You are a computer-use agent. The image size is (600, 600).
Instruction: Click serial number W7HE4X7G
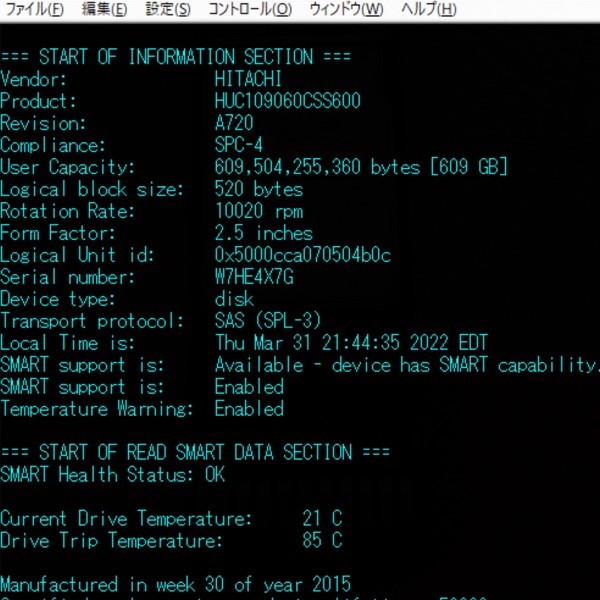click(254, 277)
